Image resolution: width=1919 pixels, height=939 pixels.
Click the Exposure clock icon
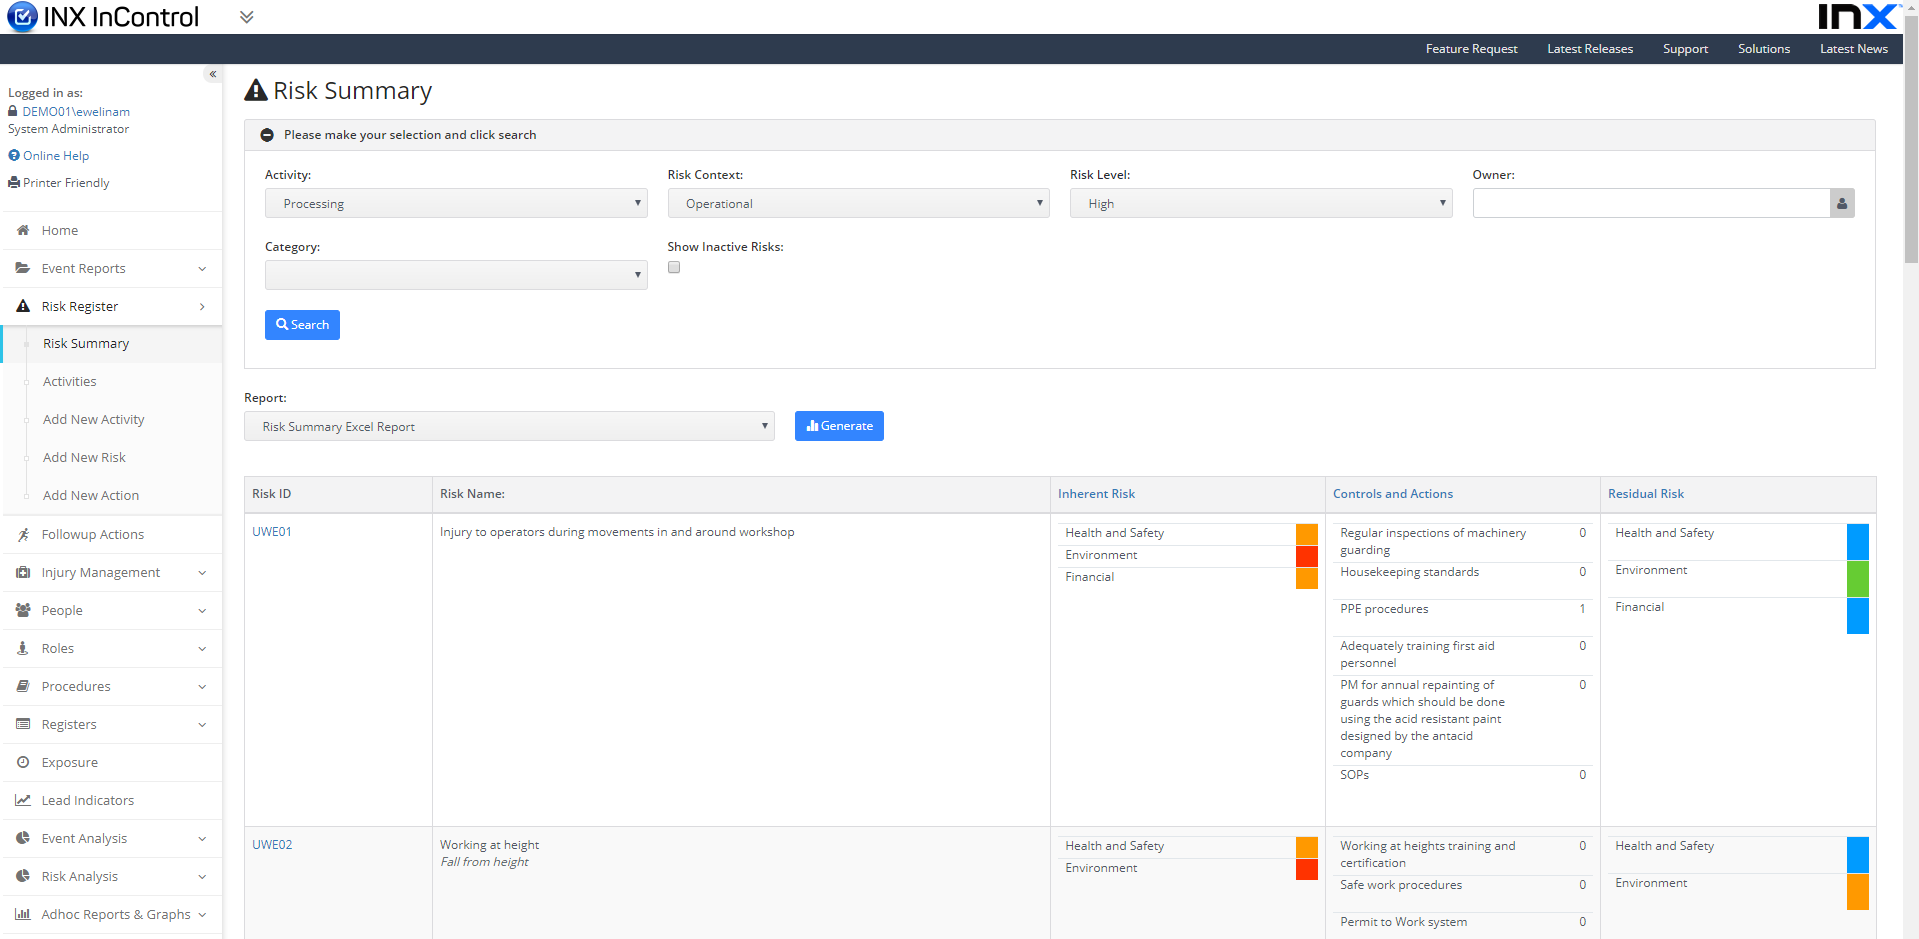tap(23, 762)
